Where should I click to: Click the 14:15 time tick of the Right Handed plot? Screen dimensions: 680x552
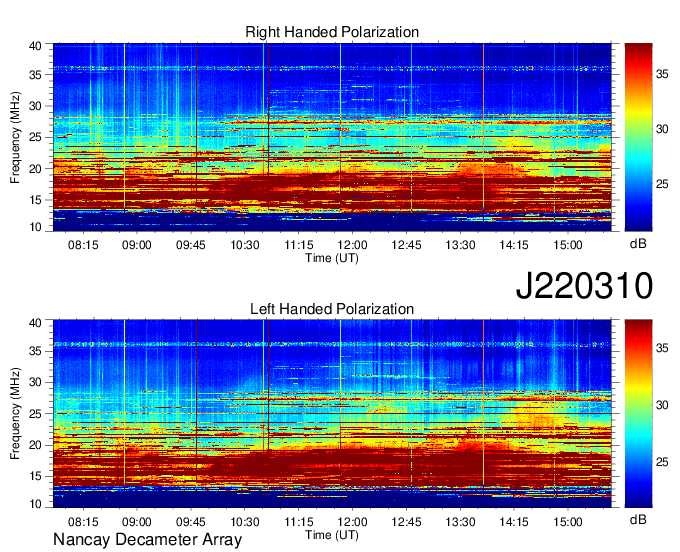point(514,245)
